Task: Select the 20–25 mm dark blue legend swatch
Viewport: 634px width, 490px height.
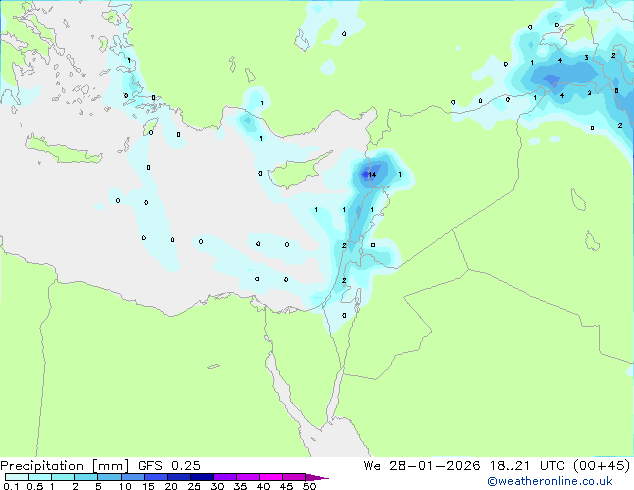Action: (x=179, y=477)
